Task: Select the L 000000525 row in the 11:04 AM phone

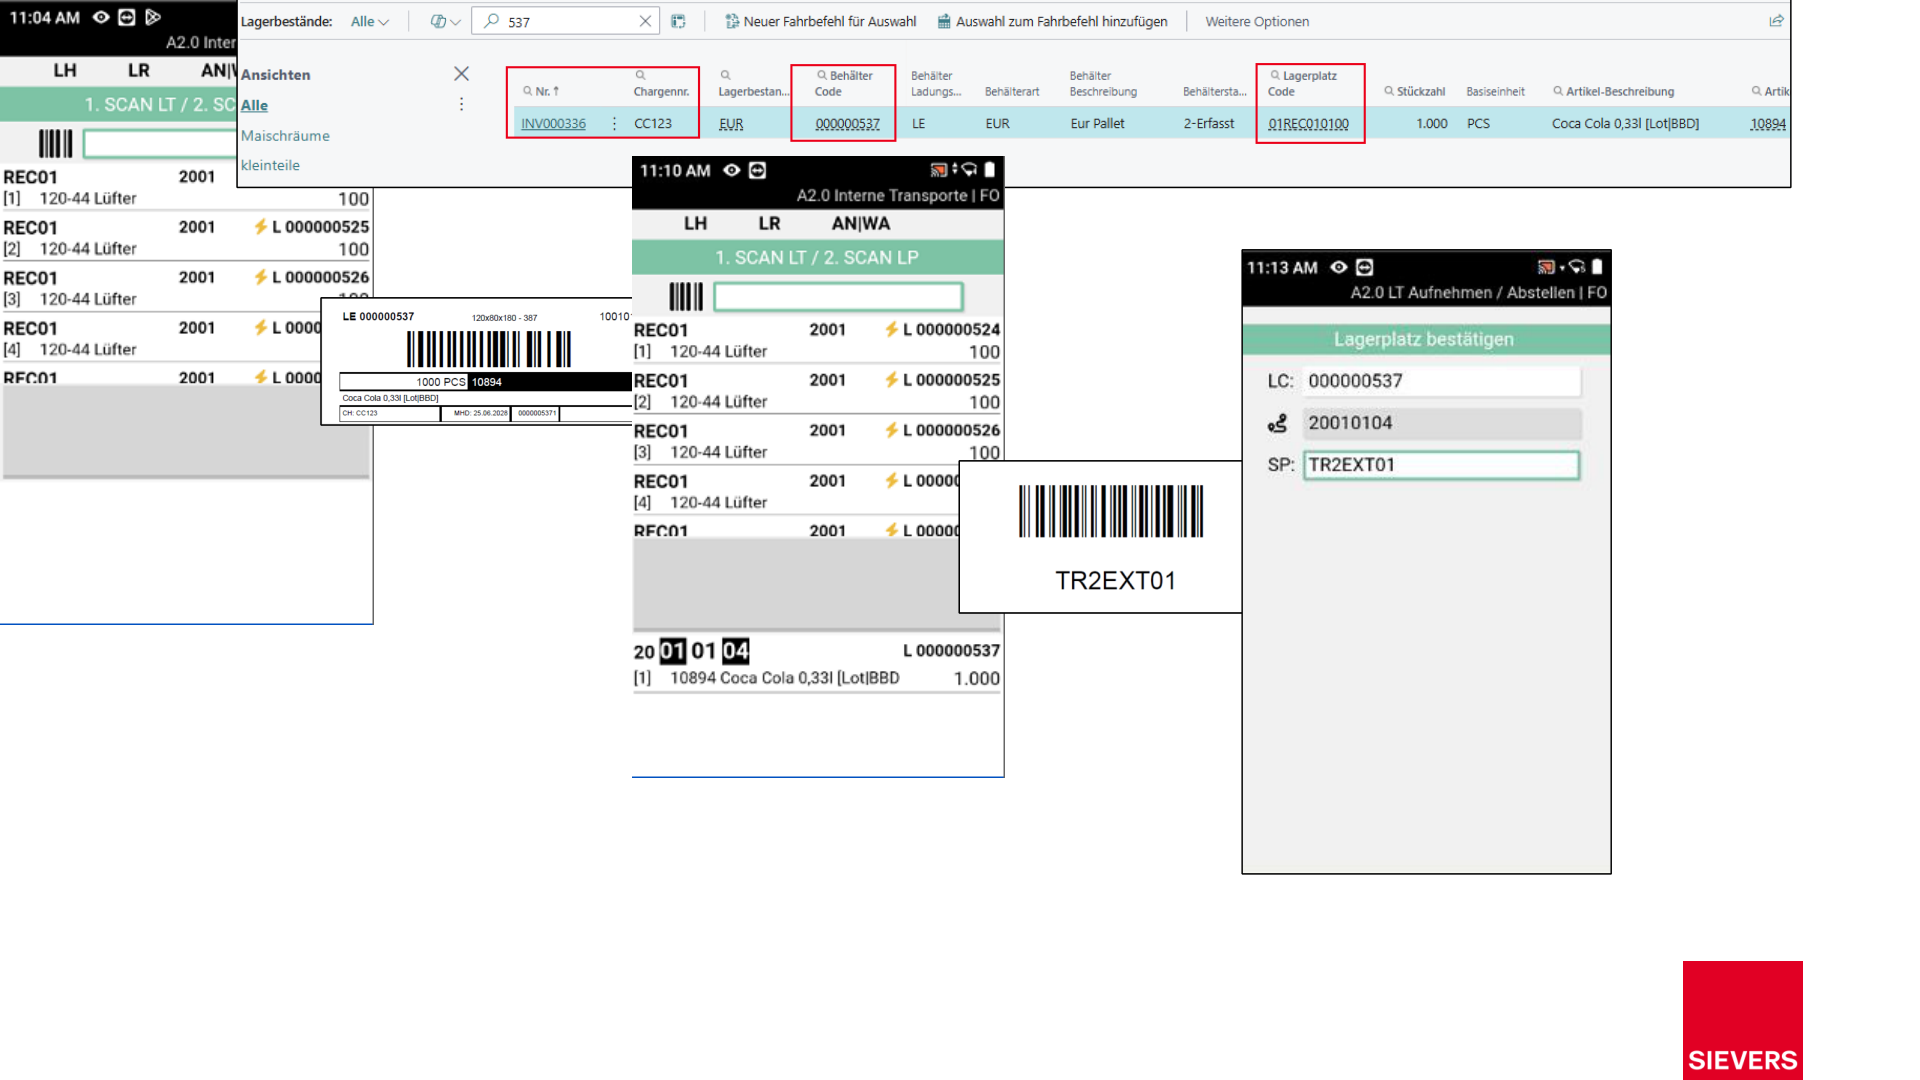Action: (x=186, y=238)
